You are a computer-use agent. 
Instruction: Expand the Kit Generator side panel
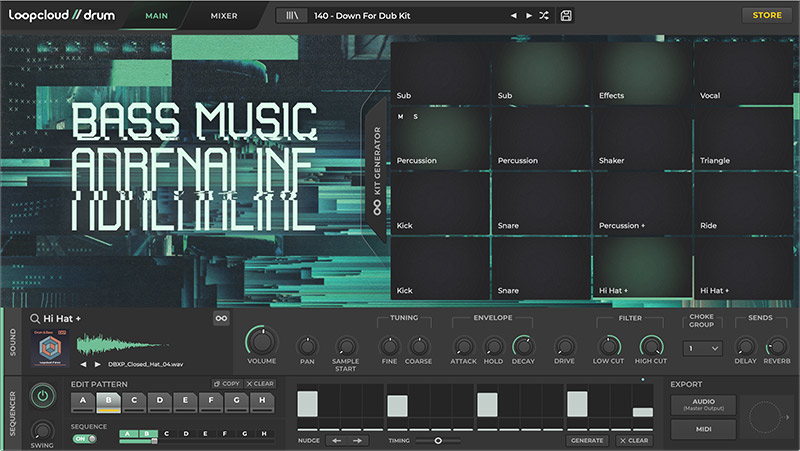377,170
